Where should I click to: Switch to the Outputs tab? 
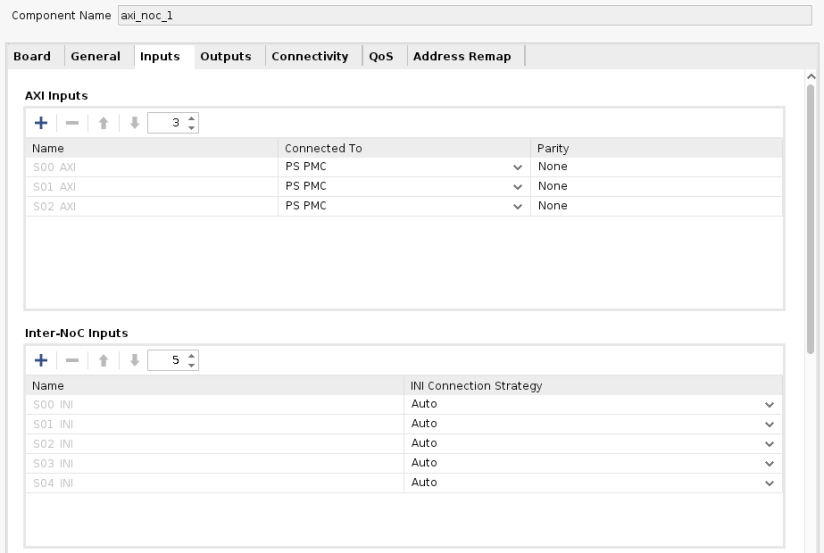click(225, 57)
